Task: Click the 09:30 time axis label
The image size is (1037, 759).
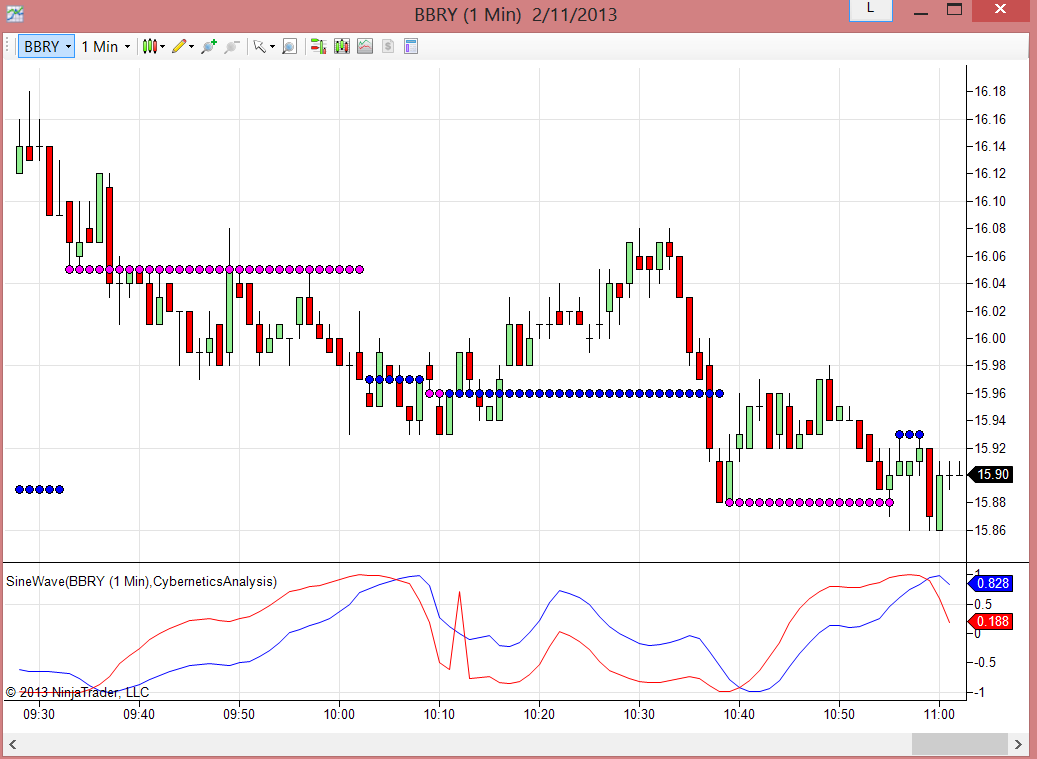Action: tap(39, 715)
